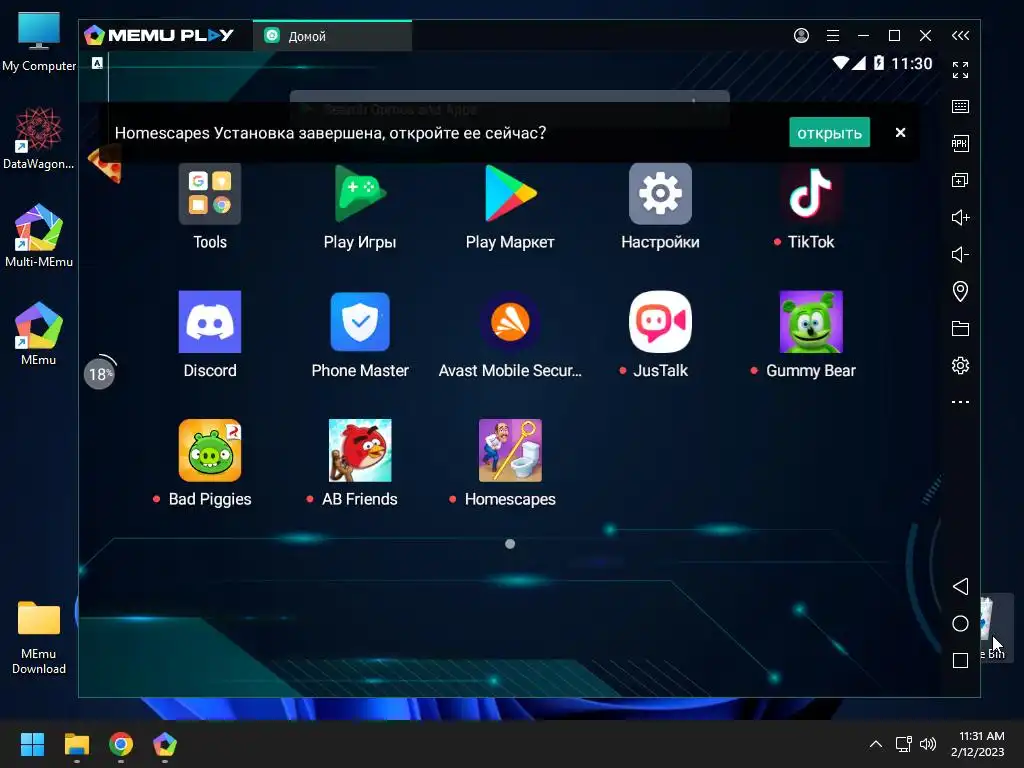The height and width of the screenshot is (768, 1024).
Task: Open the Tools folder in MEmu
Action: [x=210, y=193]
